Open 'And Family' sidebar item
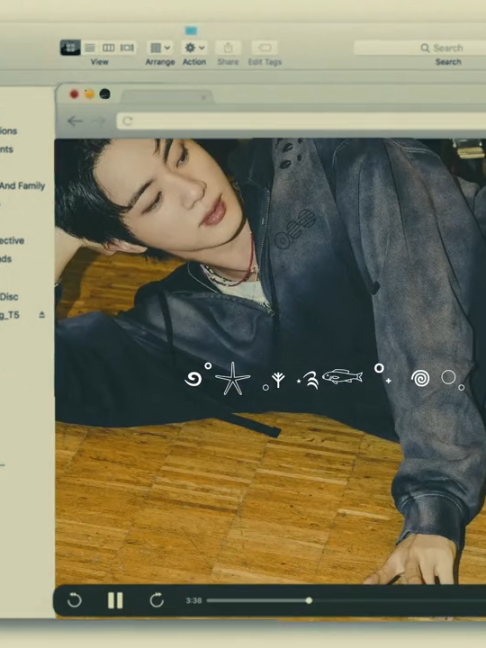Viewport: 486px width, 648px height. [22, 186]
